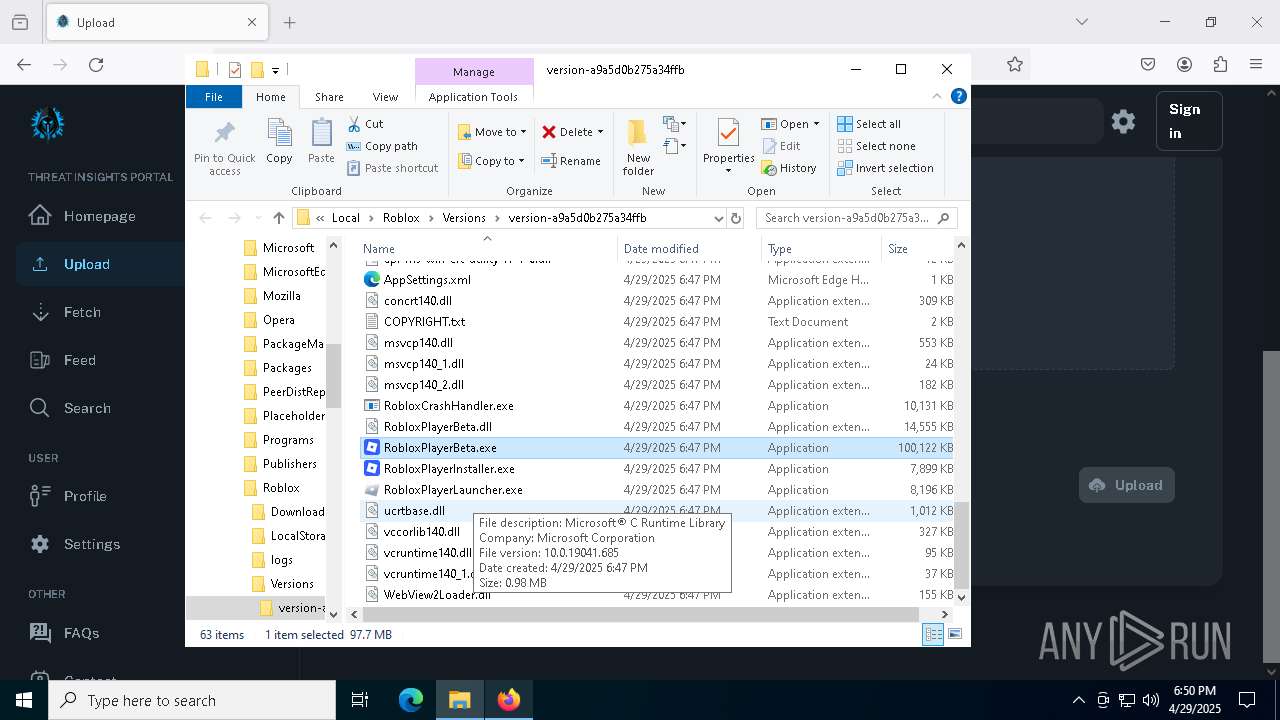Click the file list vertical scrollbar
The image size is (1280, 720).
962,546
